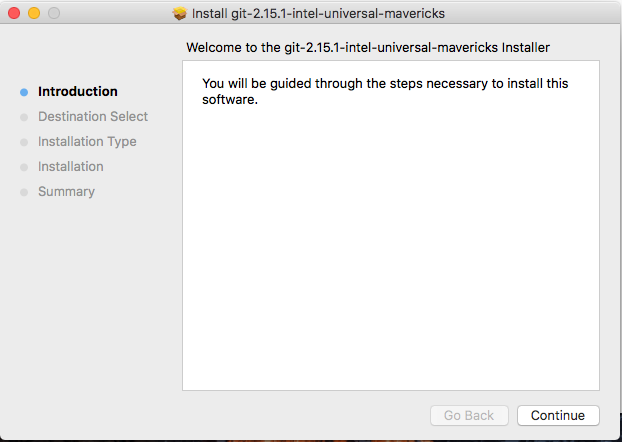
Task: Click the guided steps paragraph text
Action: pyautogui.click(x=385, y=91)
